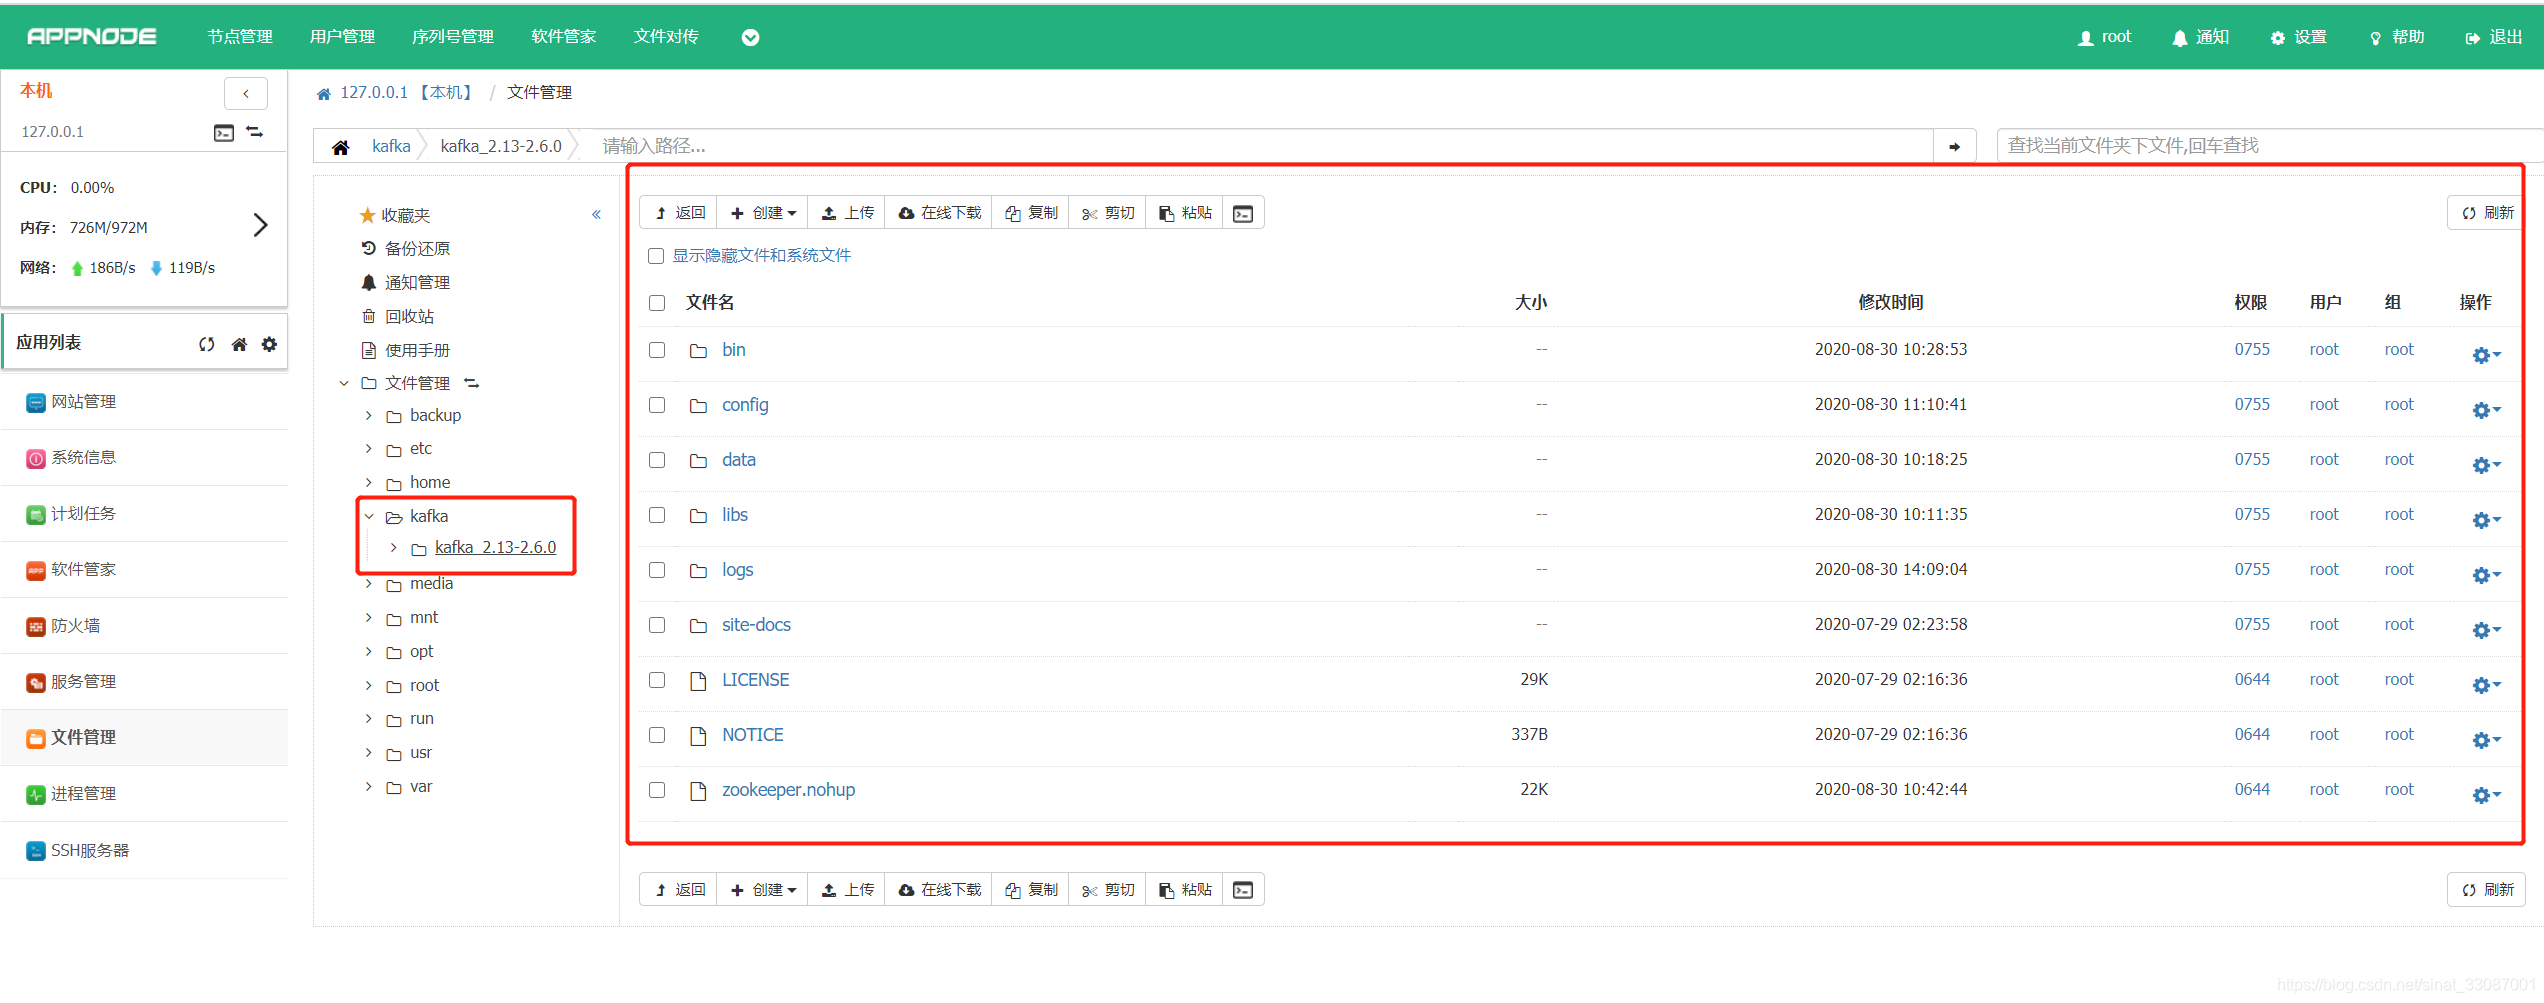Open 网站管理 app in sidebar
This screenshot has height=1003, width=2544.
point(144,402)
